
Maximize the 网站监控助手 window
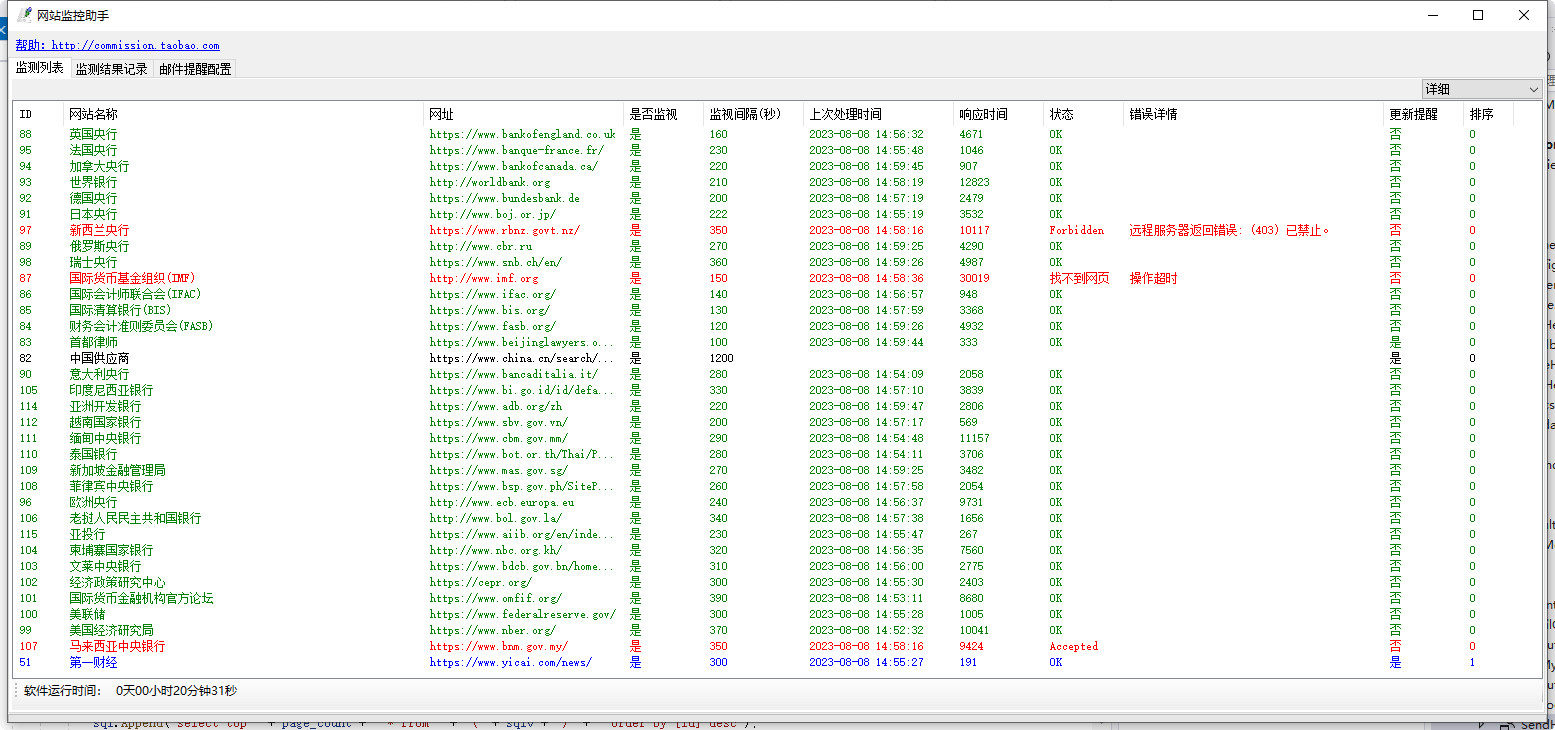1478,15
